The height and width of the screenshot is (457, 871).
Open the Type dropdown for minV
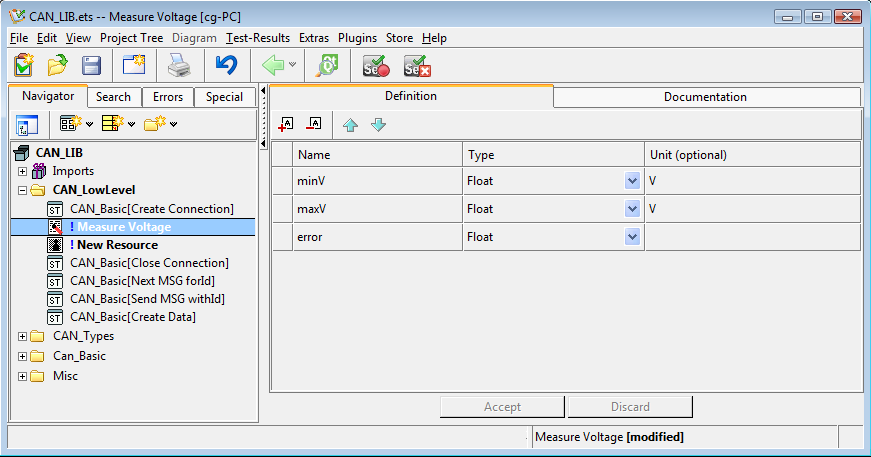pyautogui.click(x=632, y=181)
